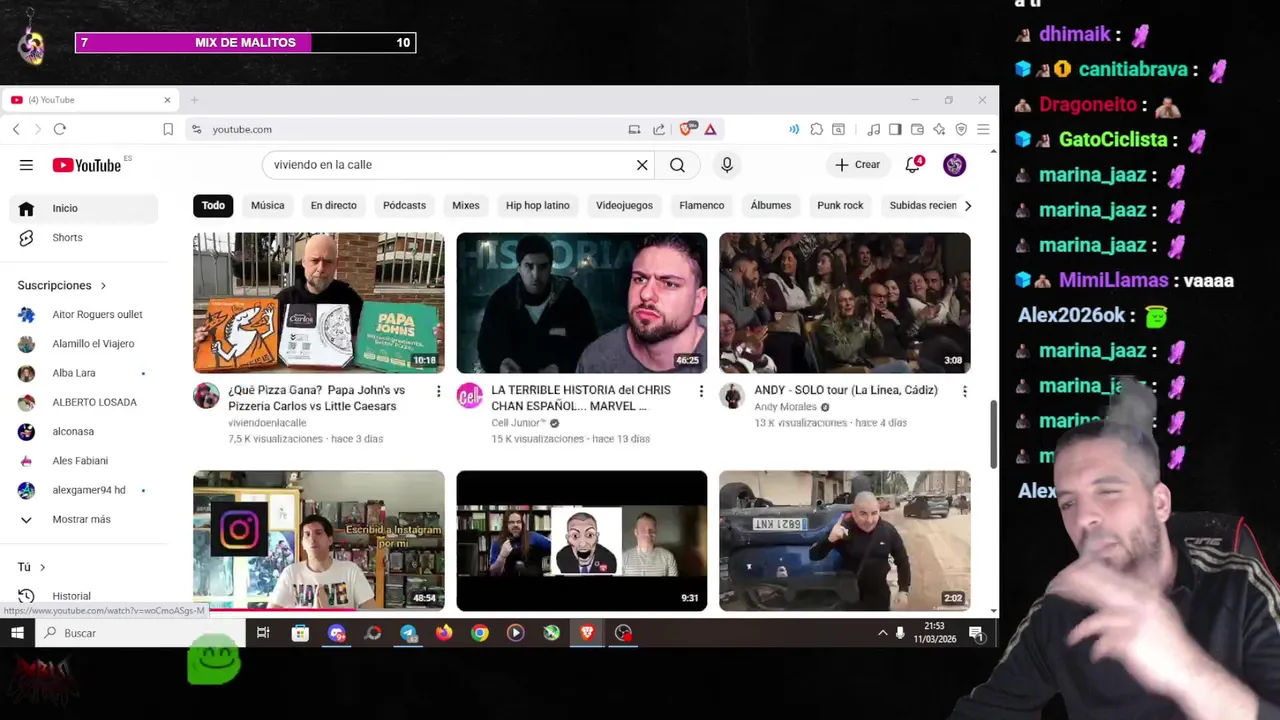Open video options for CHRIS CHAN video
1280x720 pixels.
coord(701,391)
